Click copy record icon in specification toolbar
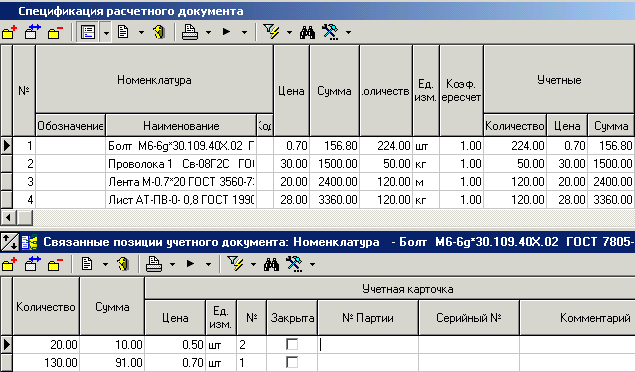 point(32,32)
